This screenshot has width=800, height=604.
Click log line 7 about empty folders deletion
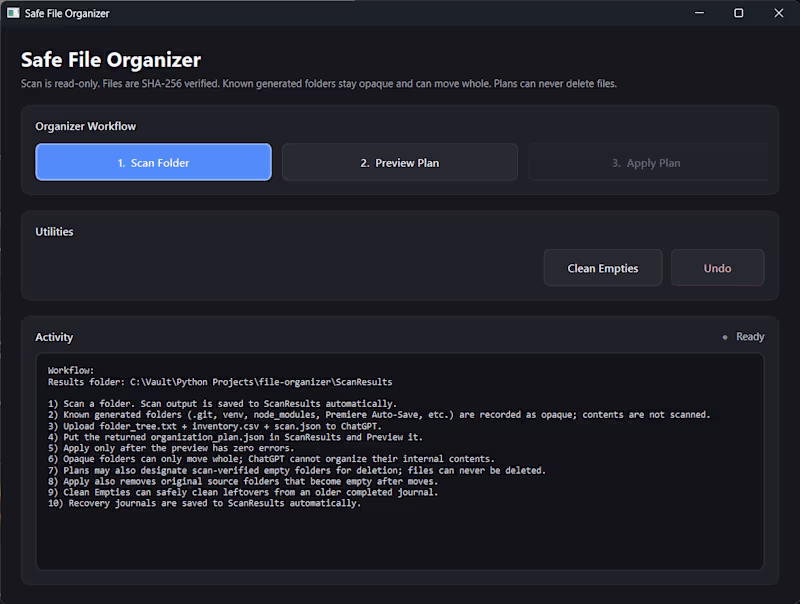[x=297, y=470]
